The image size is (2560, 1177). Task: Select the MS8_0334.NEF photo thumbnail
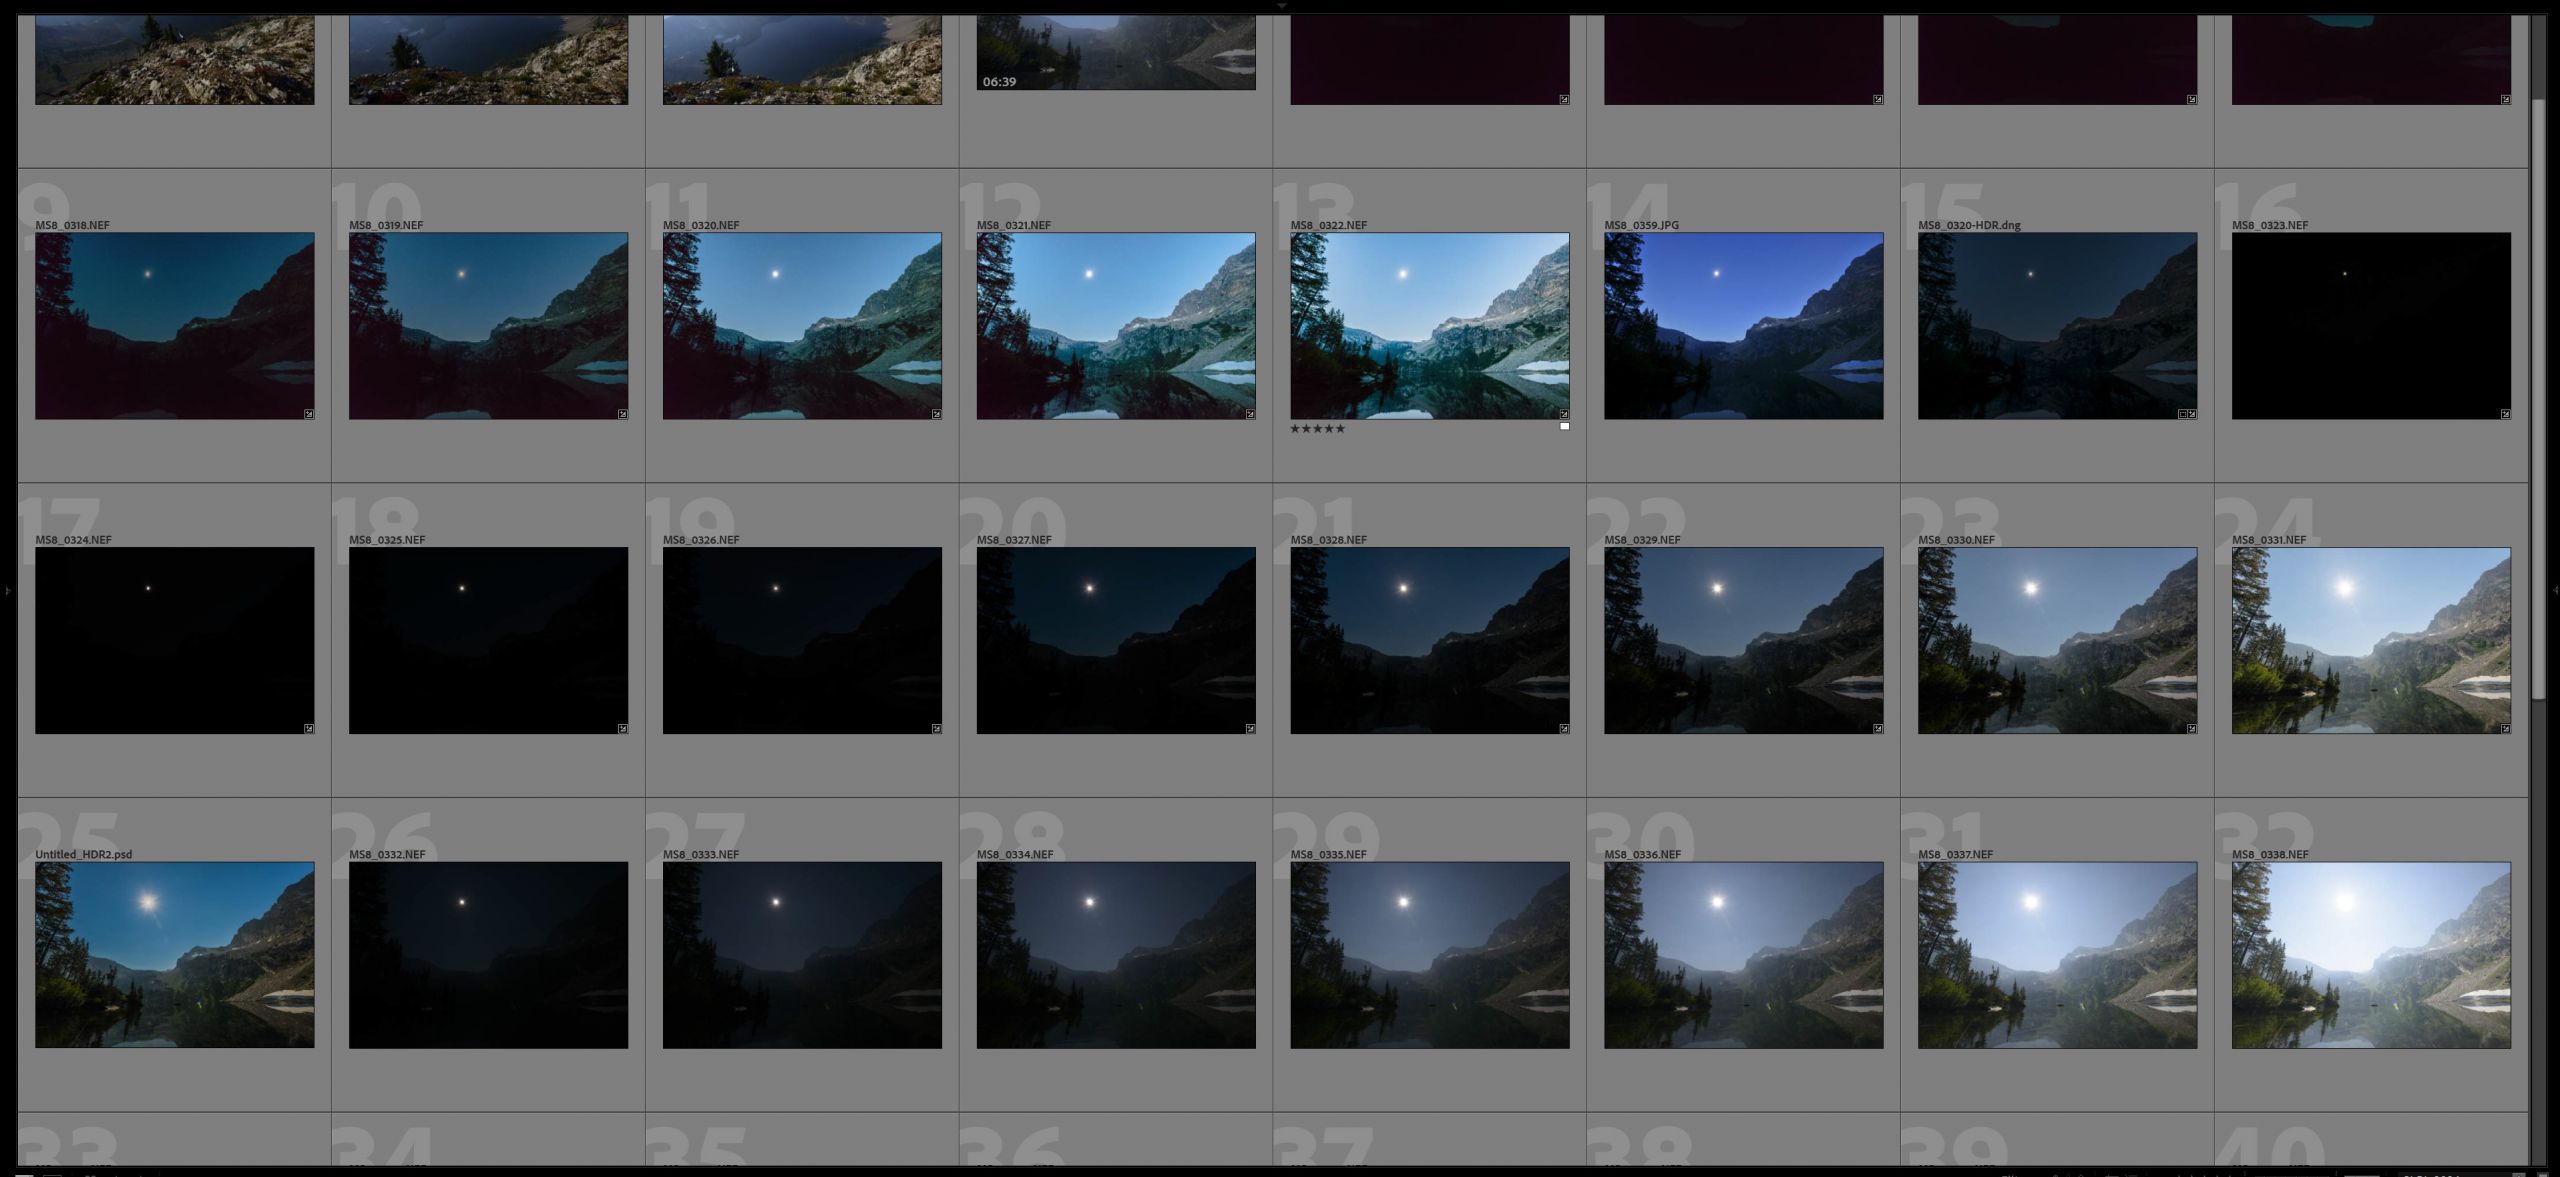tap(1116, 955)
